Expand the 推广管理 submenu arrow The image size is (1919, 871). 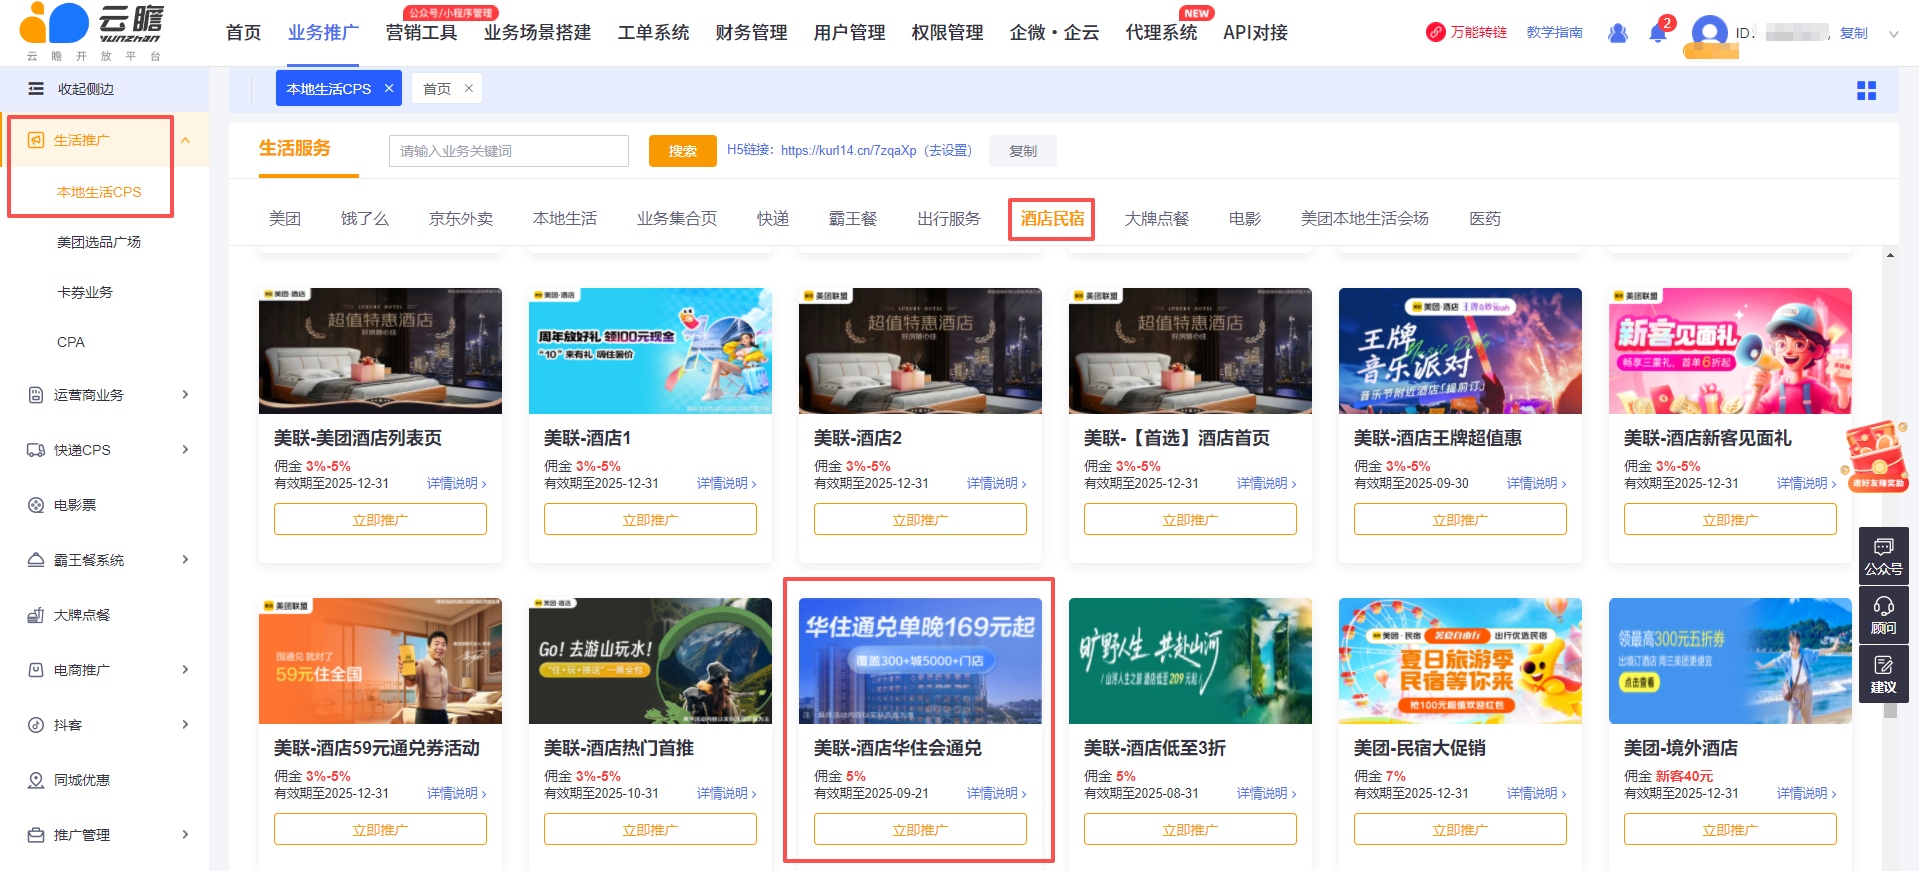point(186,835)
